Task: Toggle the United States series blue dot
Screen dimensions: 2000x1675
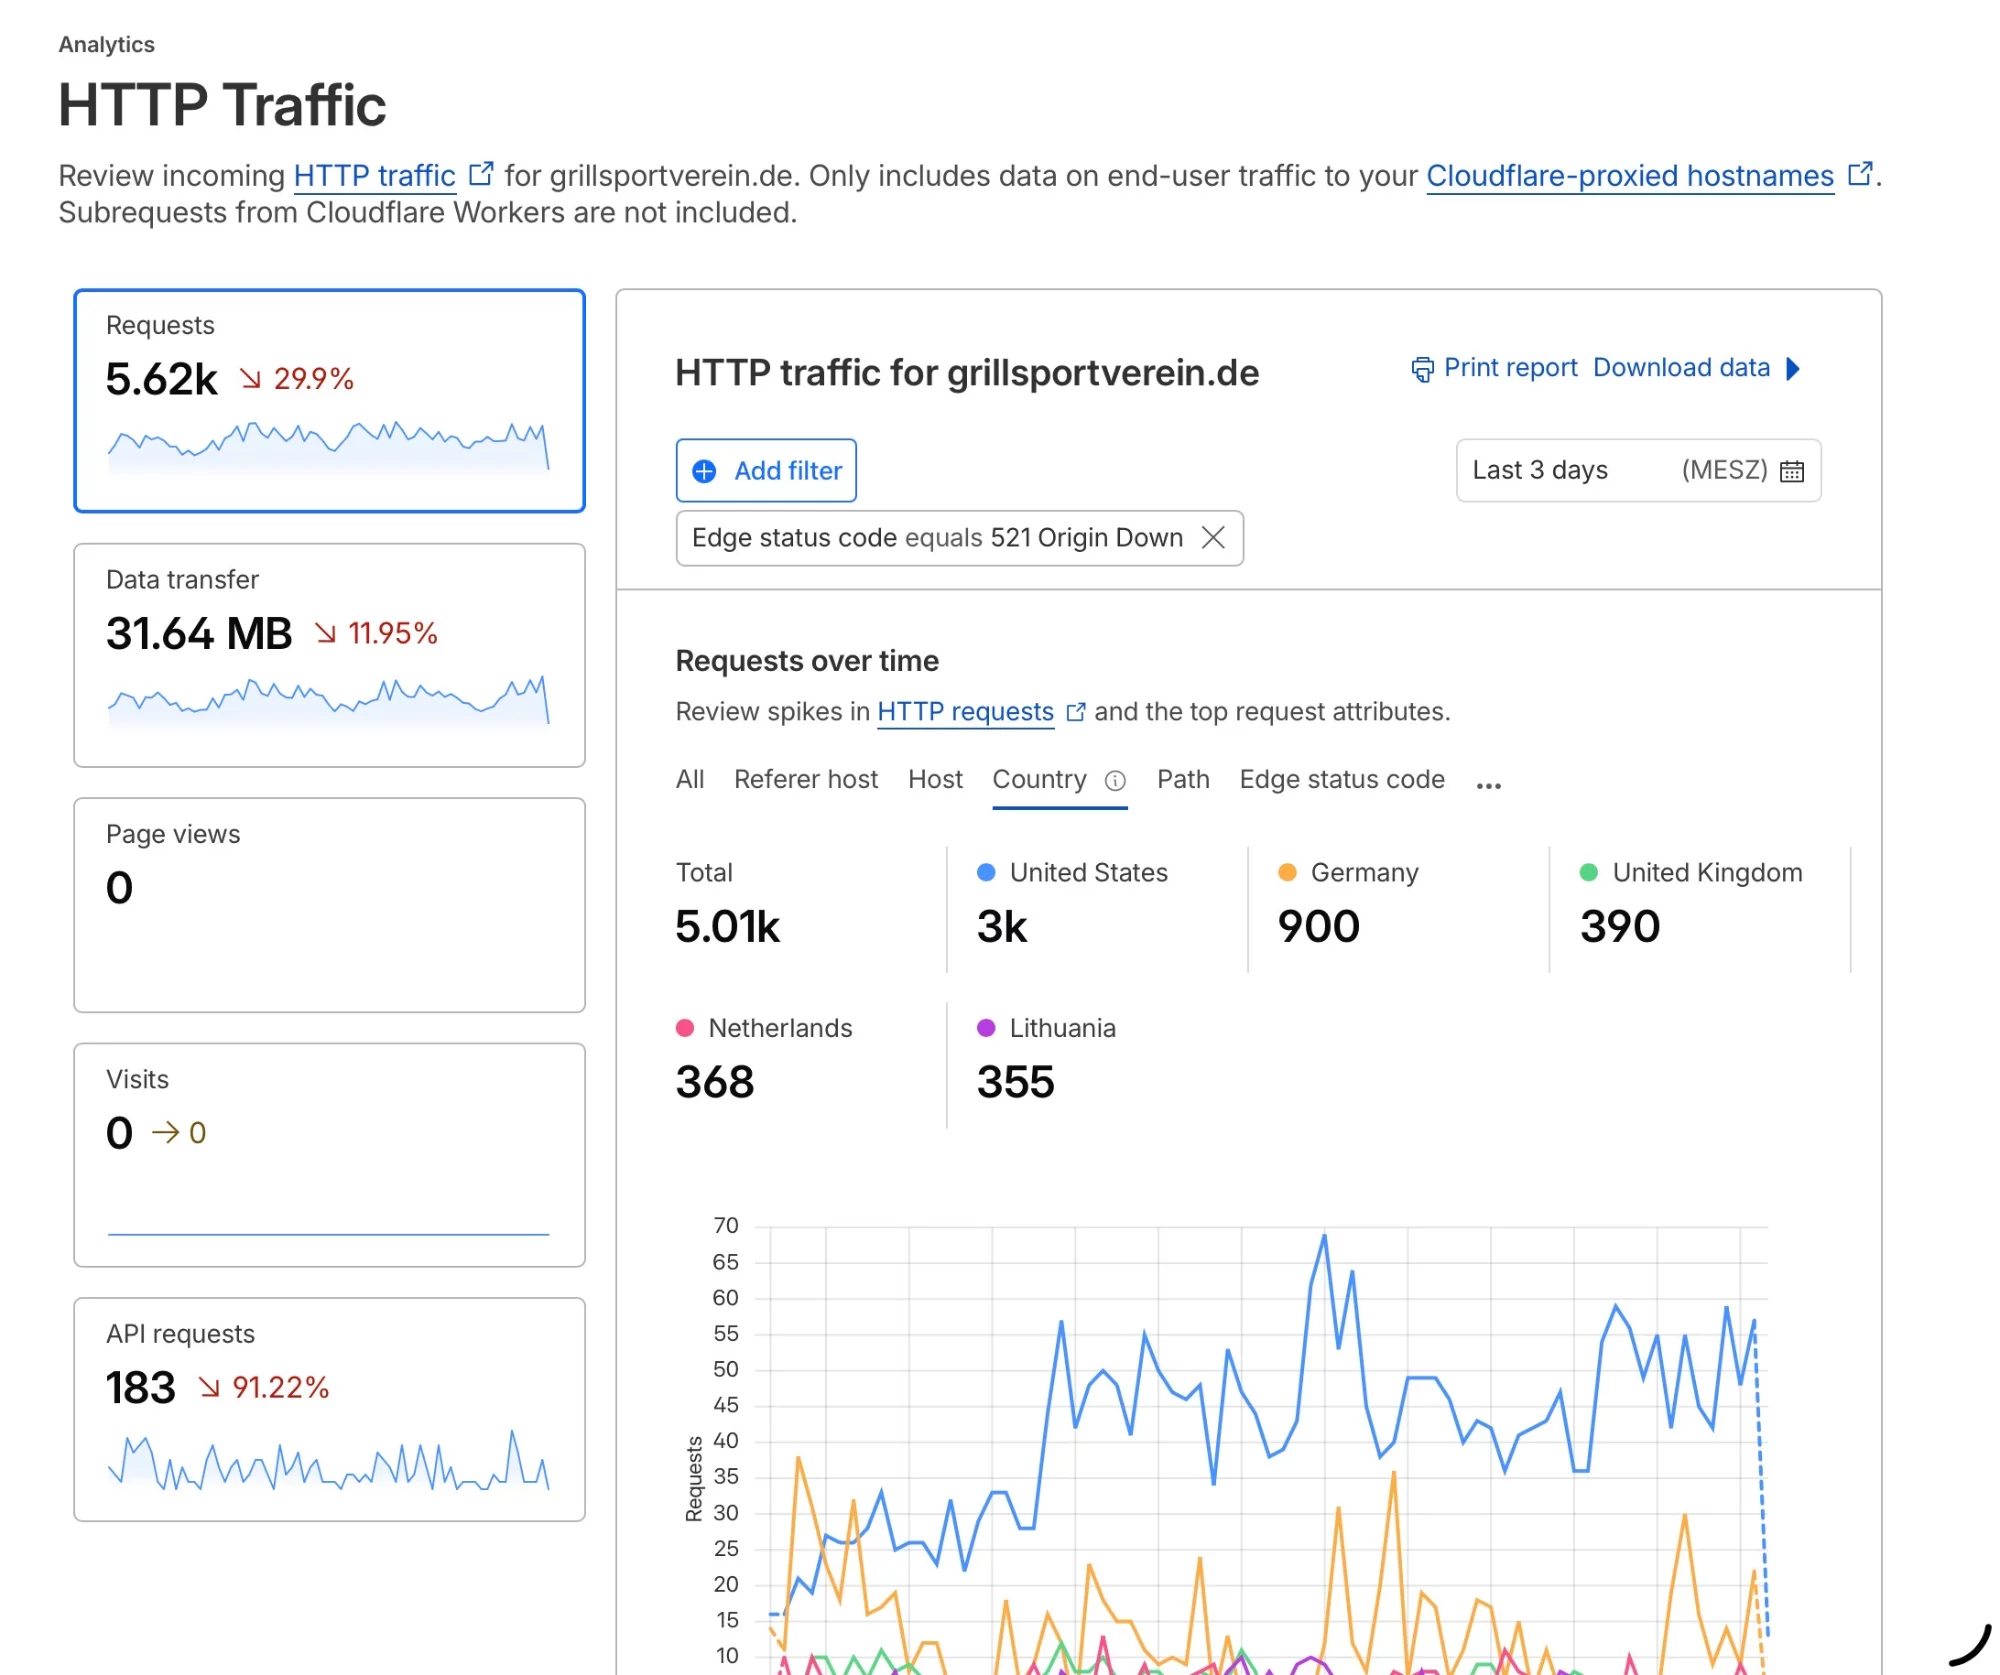Action: pyautogui.click(x=986, y=872)
